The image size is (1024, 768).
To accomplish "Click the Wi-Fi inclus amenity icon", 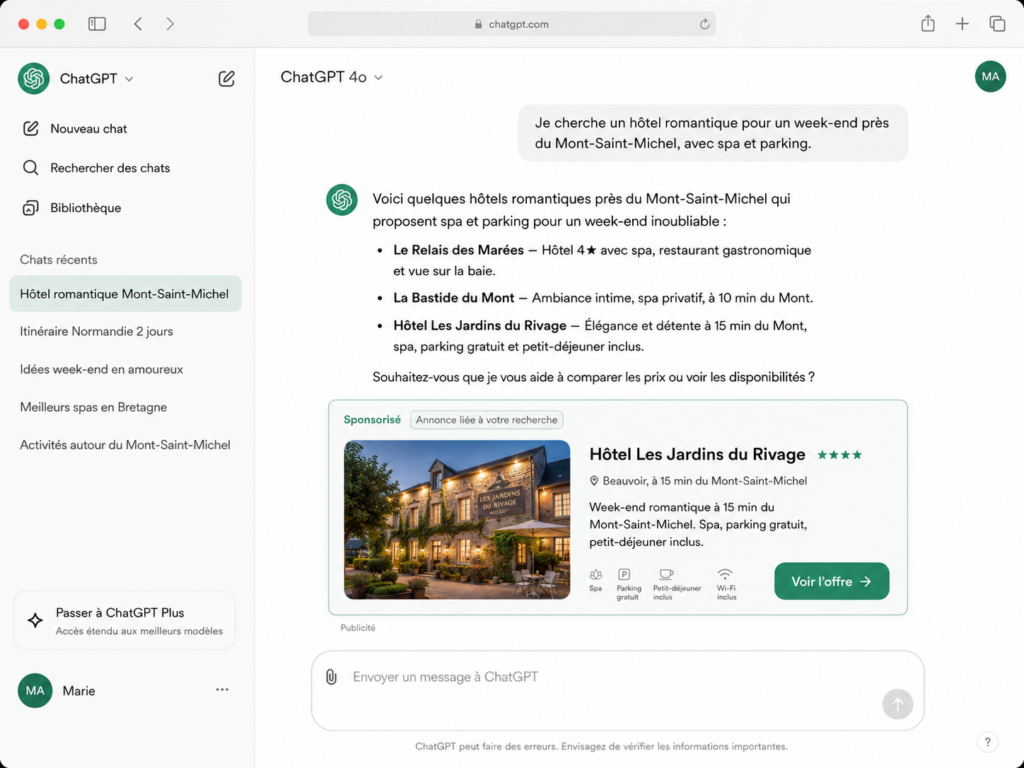I will [725, 574].
